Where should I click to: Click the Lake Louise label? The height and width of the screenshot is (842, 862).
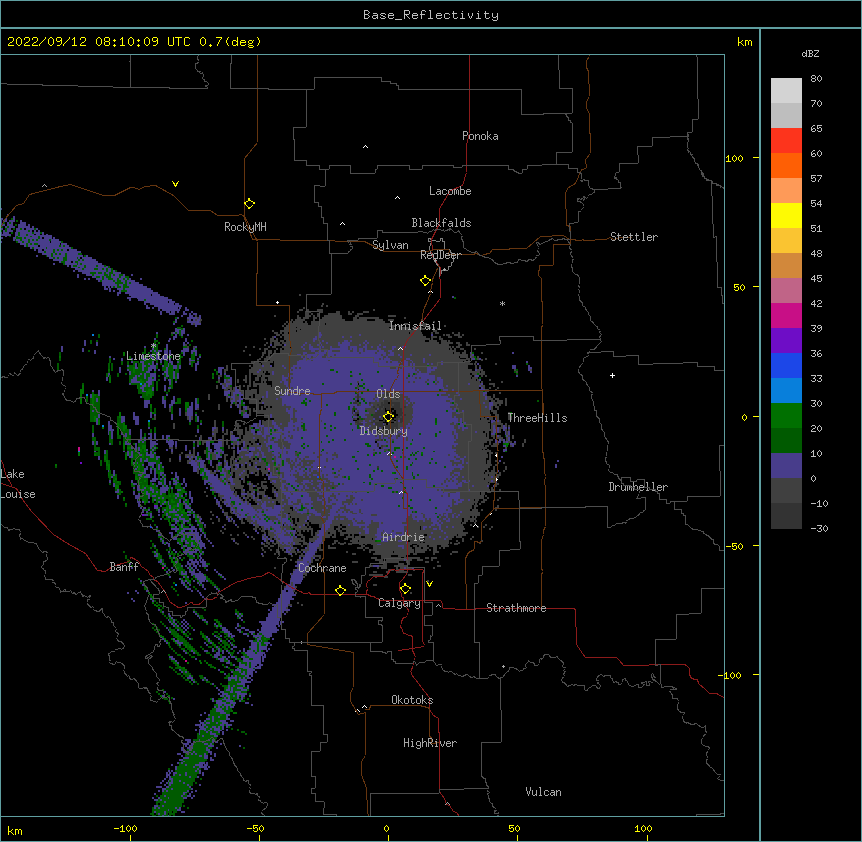[18, 484]
